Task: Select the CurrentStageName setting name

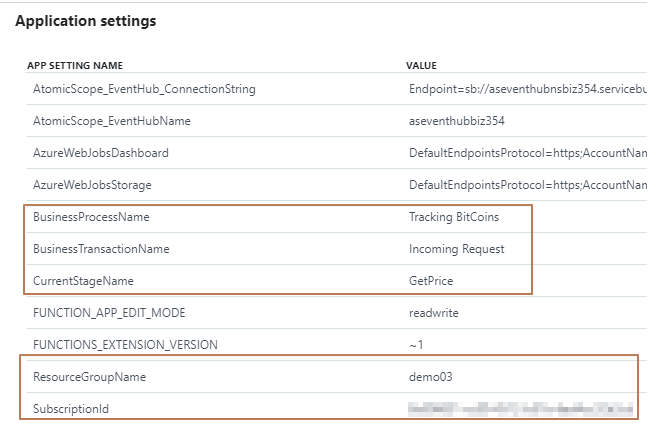Action: [83, 281]
